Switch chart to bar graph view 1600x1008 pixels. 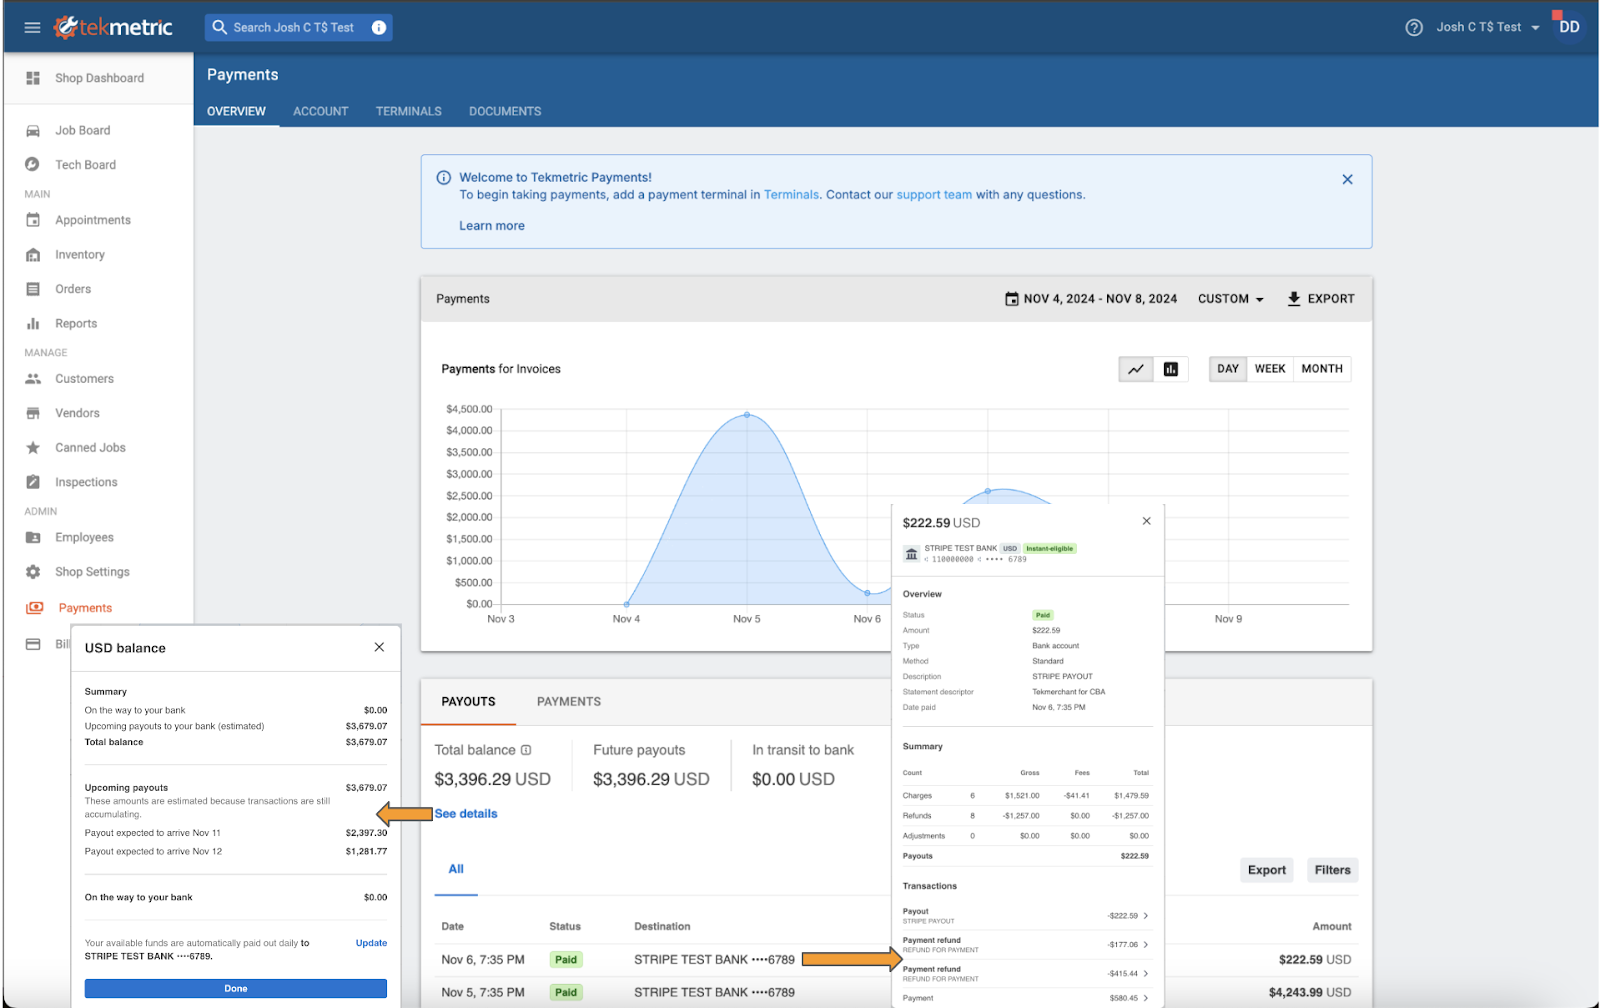pos(1171,369)
